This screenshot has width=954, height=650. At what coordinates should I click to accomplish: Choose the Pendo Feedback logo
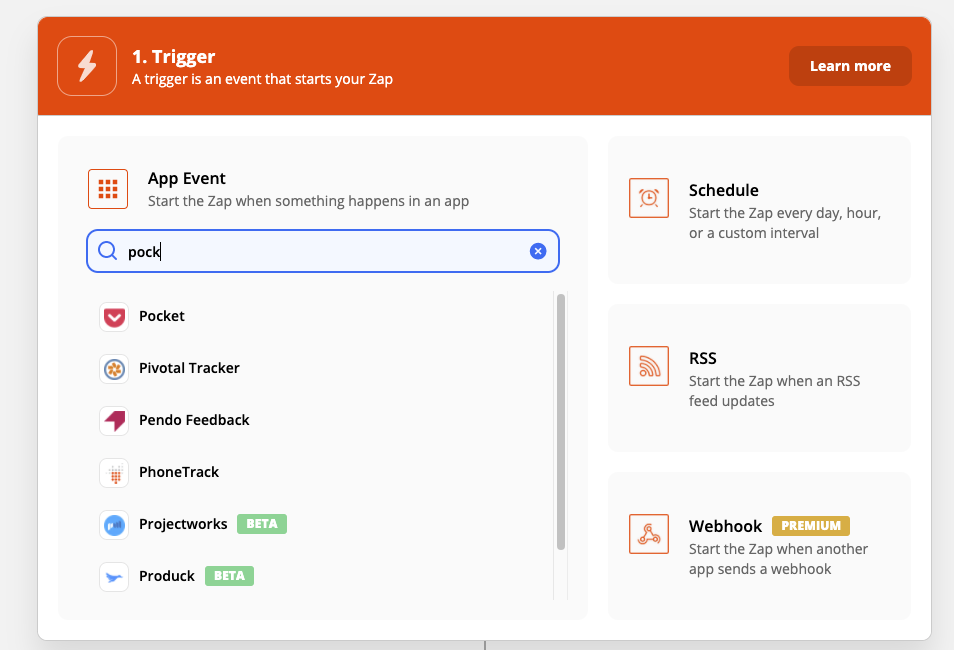(x=114, y=421)
